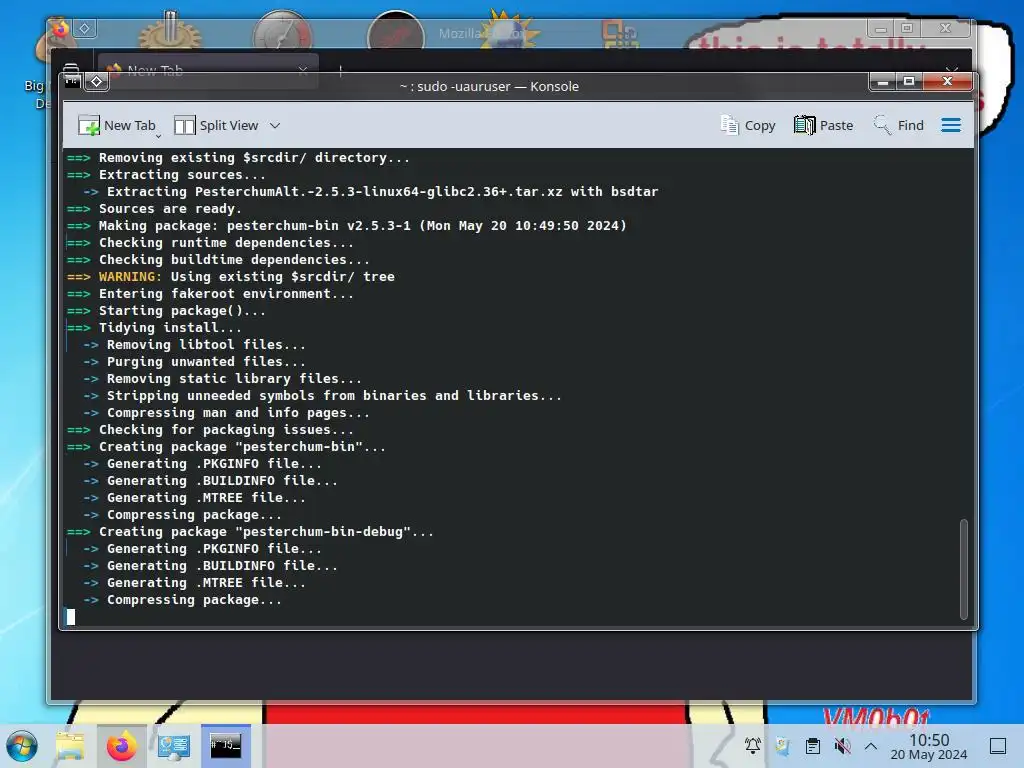The width and height of the screenshot is (1024, 768).
Task: Click "Checking buildtime dependencies..." line
Action: pyautogui.click(x=218, y=260)
